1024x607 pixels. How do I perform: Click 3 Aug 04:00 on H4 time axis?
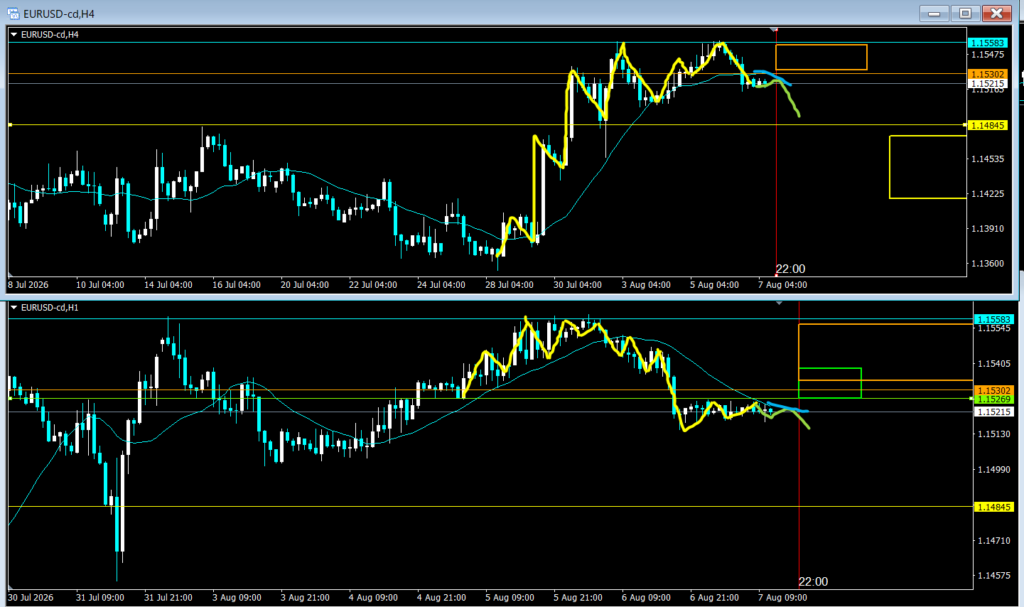(x=646, y=285)
